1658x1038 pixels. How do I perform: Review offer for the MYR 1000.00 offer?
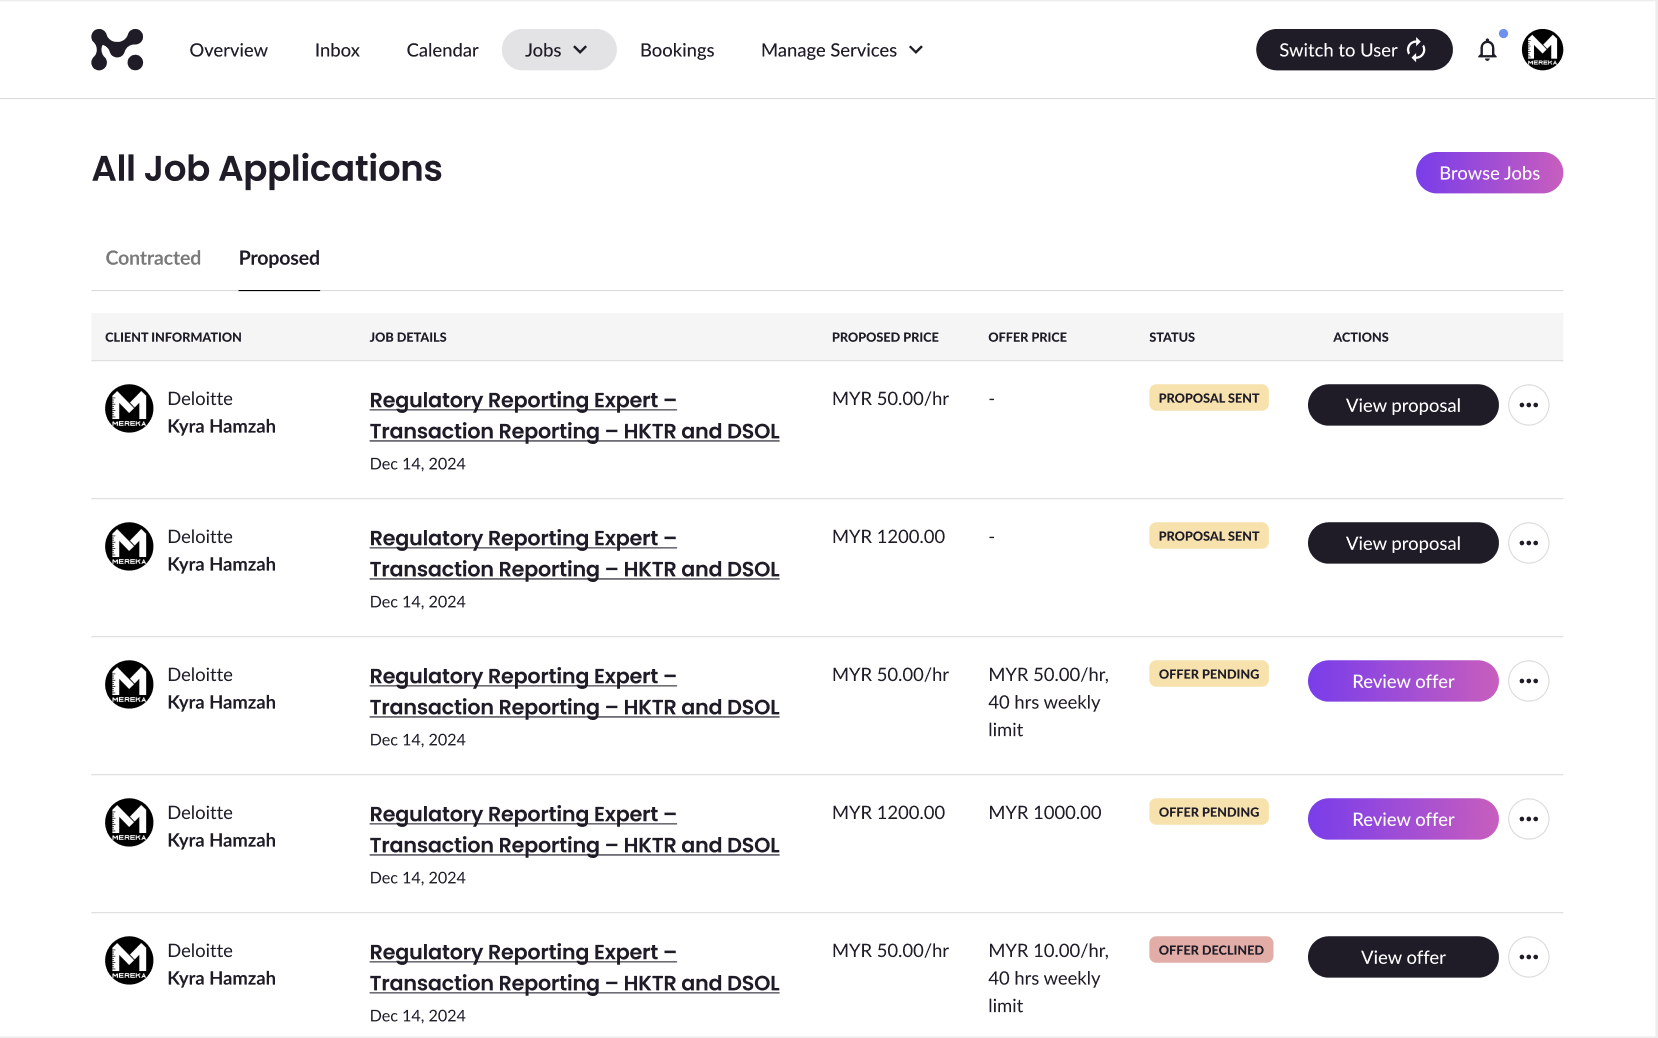1402,819
